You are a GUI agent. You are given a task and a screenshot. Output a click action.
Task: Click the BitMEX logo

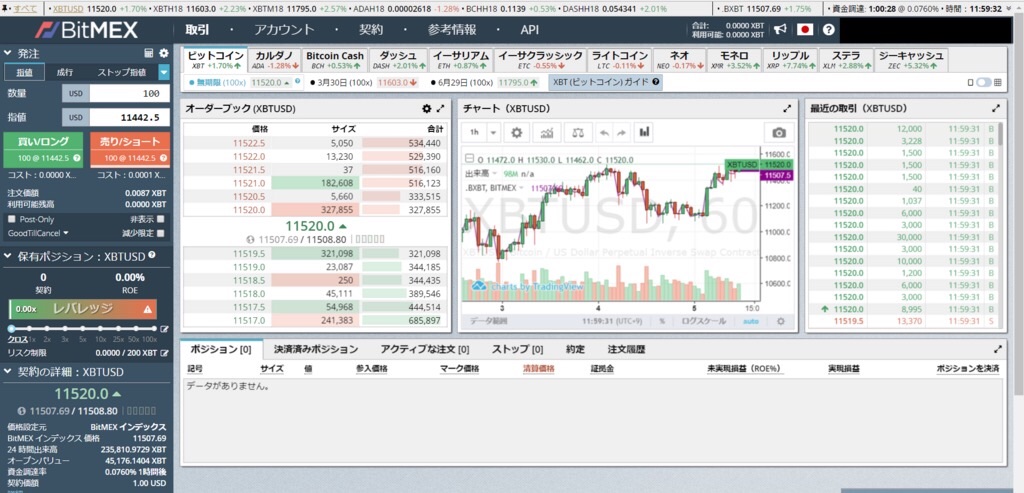[86, 29]
